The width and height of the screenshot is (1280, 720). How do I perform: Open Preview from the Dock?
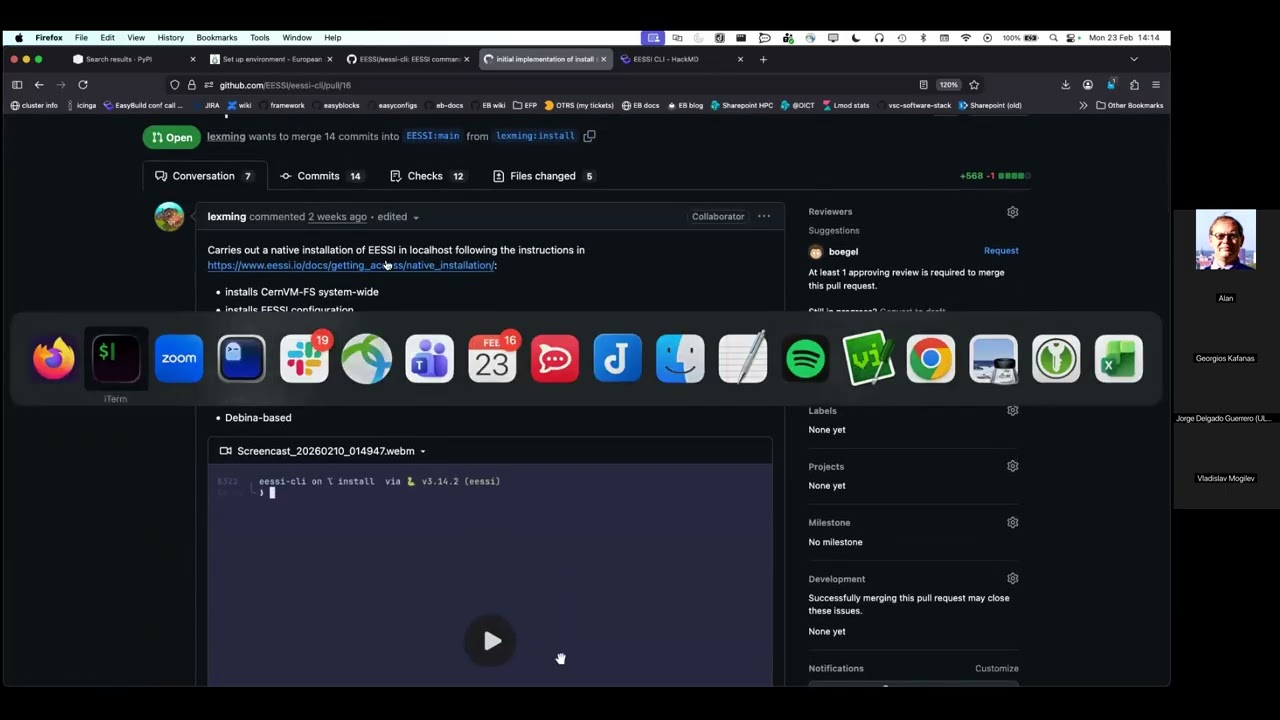pyautogui.click(x=994, y=359)
